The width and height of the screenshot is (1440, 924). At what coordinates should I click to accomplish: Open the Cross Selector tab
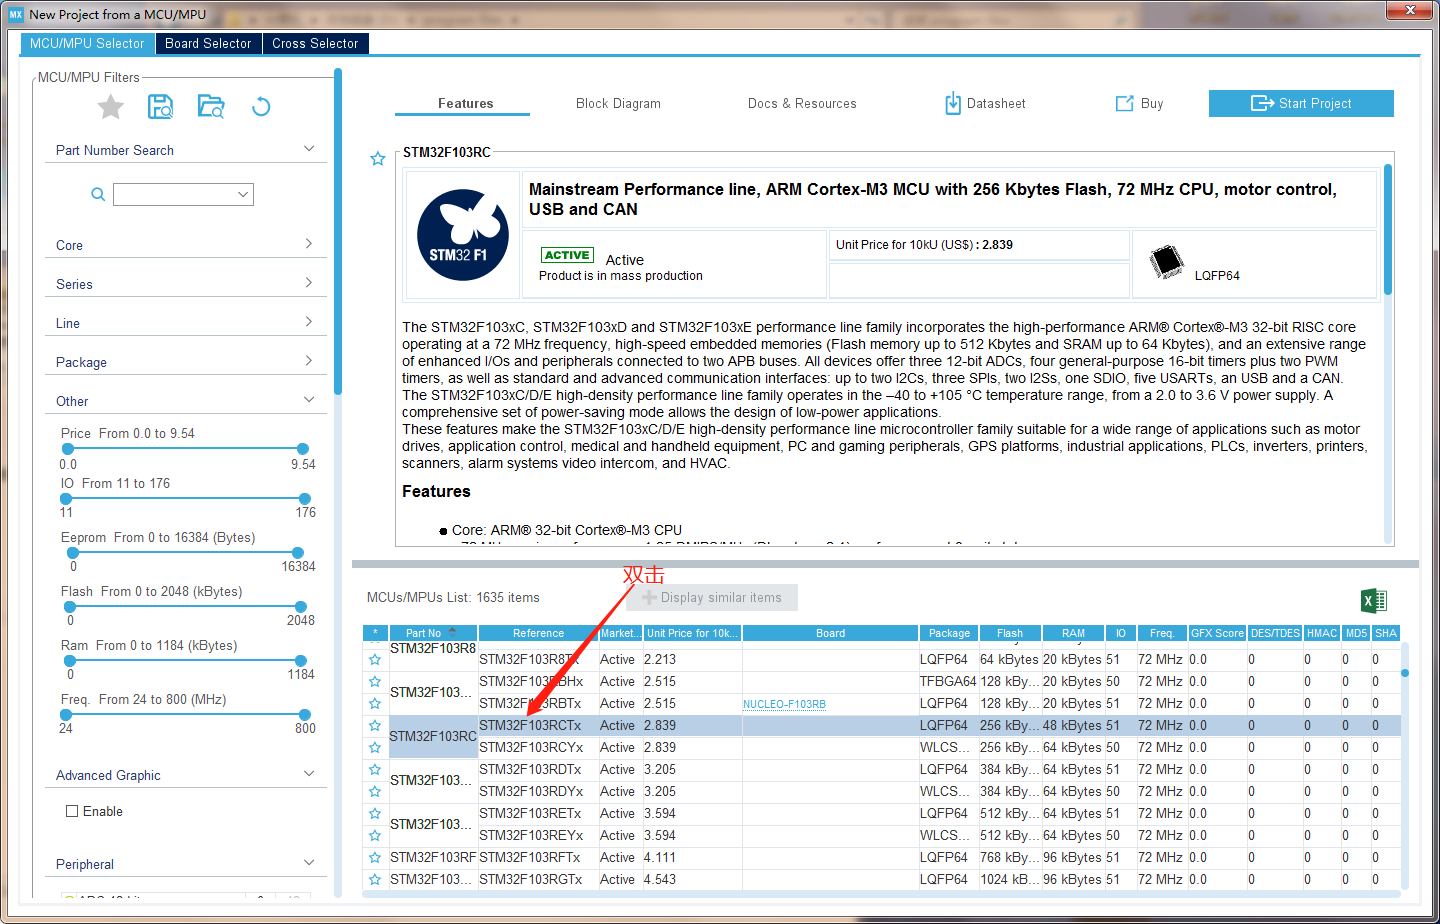315,43
